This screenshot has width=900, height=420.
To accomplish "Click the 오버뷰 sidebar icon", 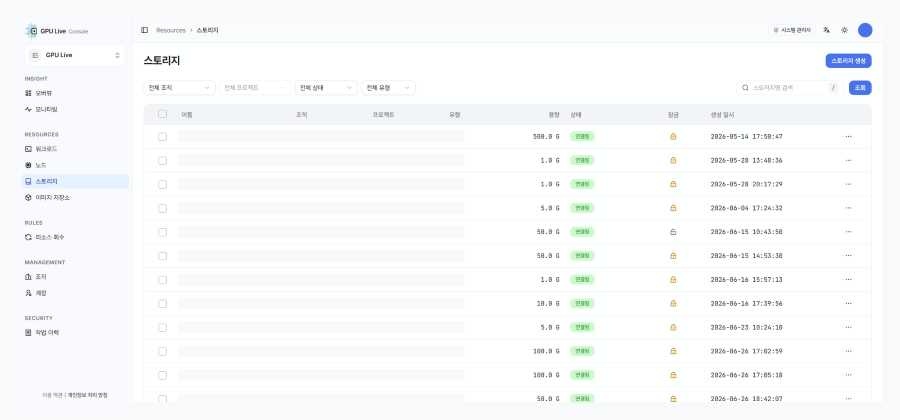I will tap(29, 93).
